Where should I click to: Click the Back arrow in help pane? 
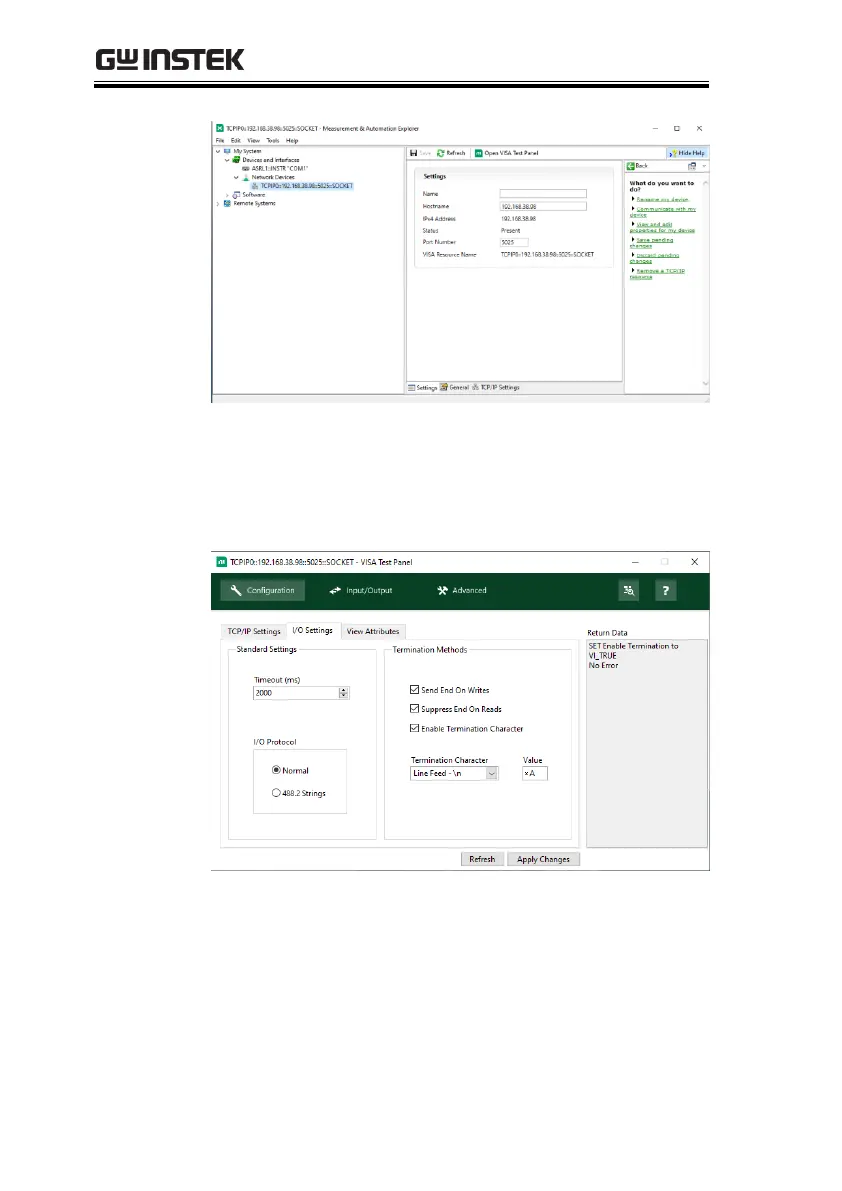click(630, 165)
